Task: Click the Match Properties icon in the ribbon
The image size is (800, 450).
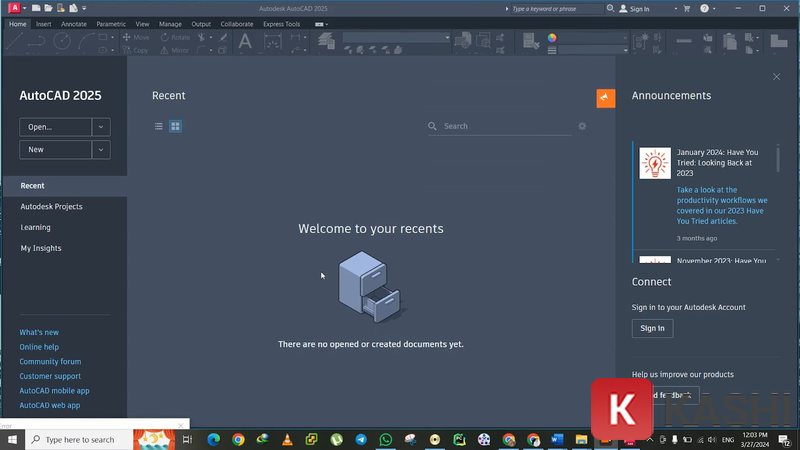Action: pos(531,41)
